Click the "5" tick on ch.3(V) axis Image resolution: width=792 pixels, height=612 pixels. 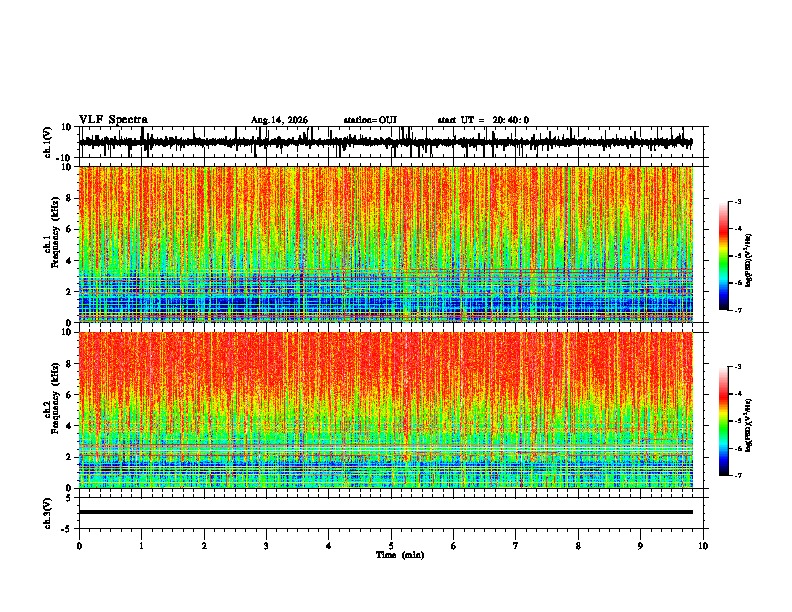tap(69, 497)
